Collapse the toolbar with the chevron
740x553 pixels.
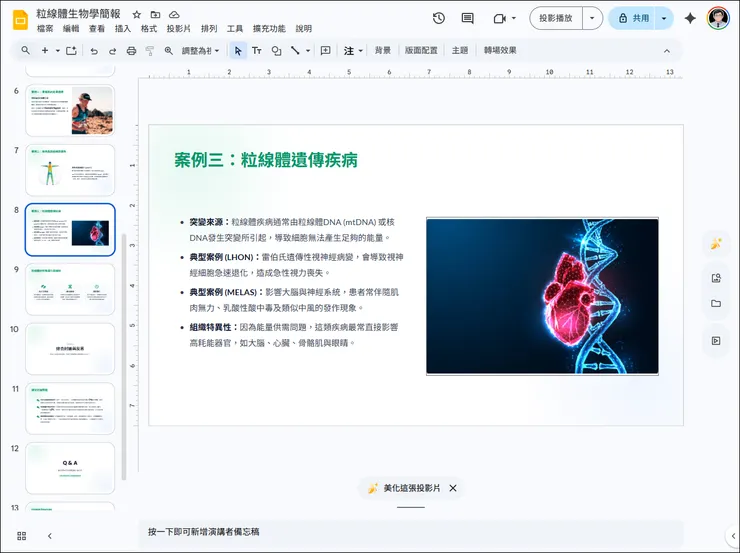click(668, 50)
